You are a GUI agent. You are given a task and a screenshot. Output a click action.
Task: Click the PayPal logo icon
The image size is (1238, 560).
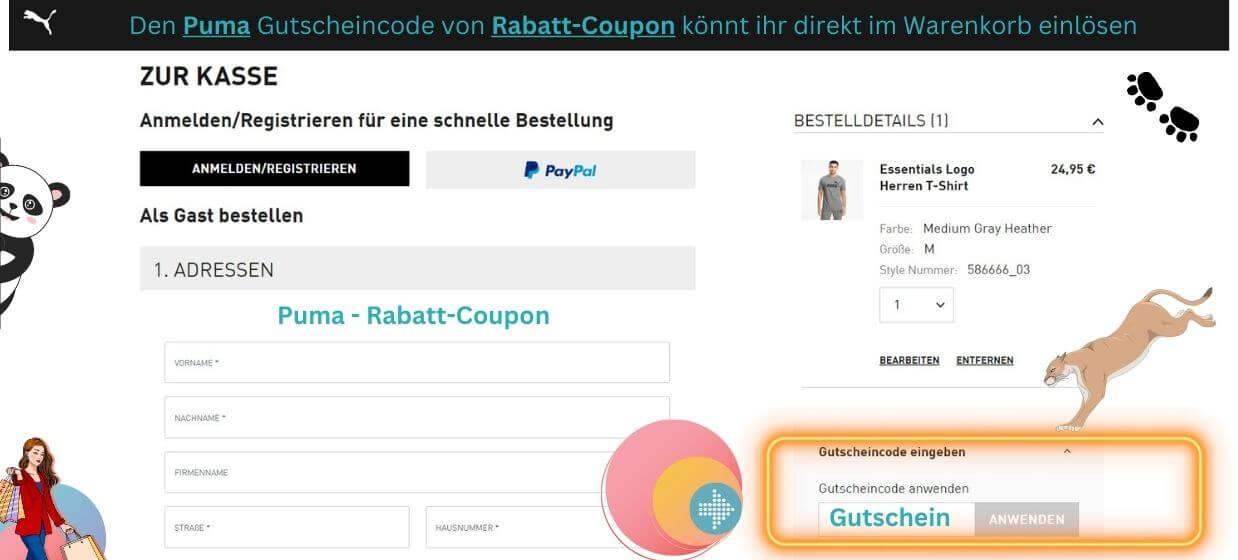(x=560, y=170)
